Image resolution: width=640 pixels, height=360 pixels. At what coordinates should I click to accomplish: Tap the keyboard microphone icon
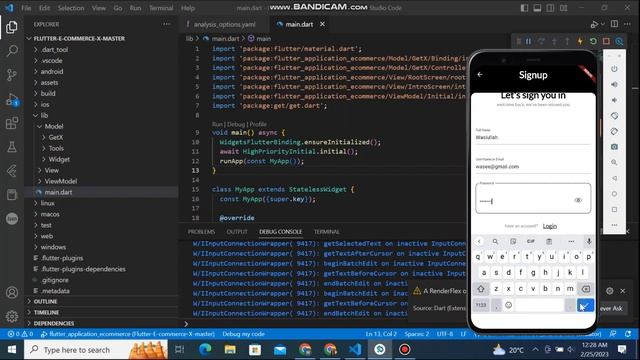(589, 241)
